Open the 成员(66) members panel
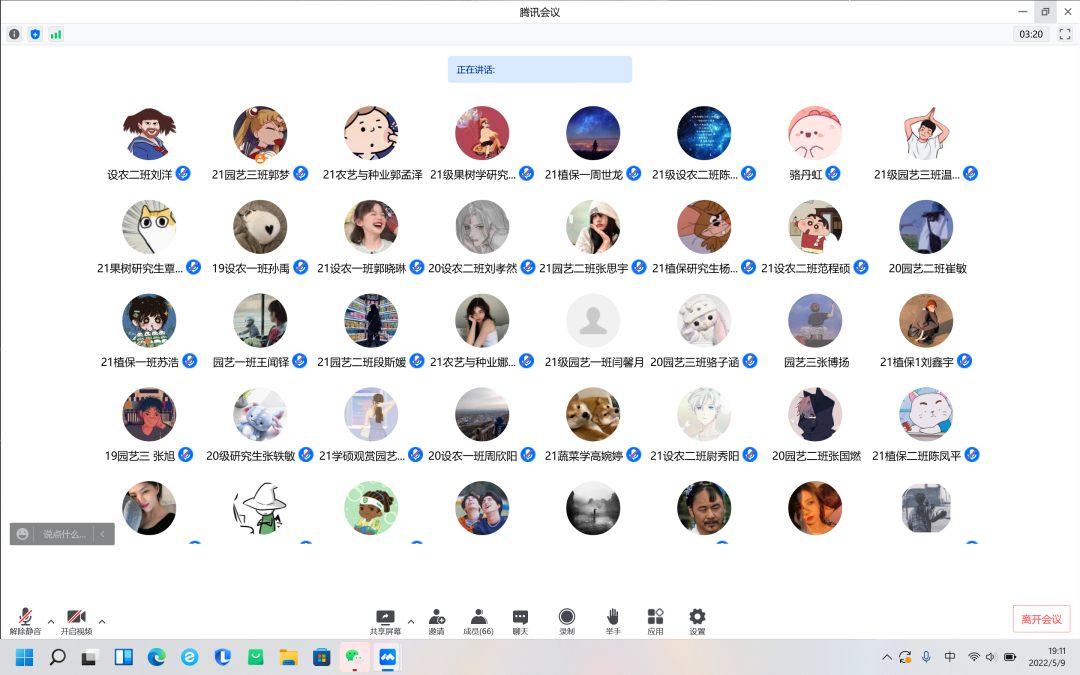The height and width of the screenshot is (675, 1080). [x=479, y=621]
